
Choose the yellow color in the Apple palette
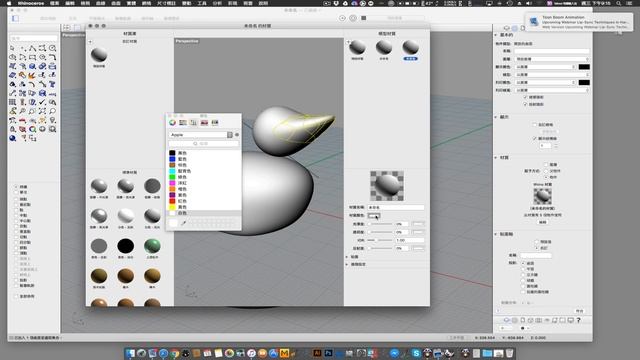click(204, 207)
